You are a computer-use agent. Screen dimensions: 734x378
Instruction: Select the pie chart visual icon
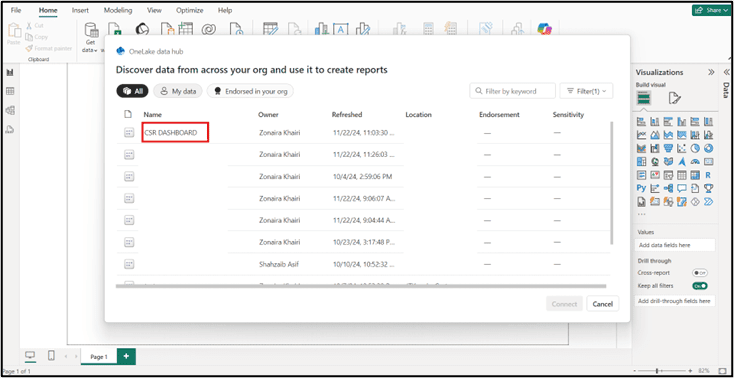click(695, 148)
